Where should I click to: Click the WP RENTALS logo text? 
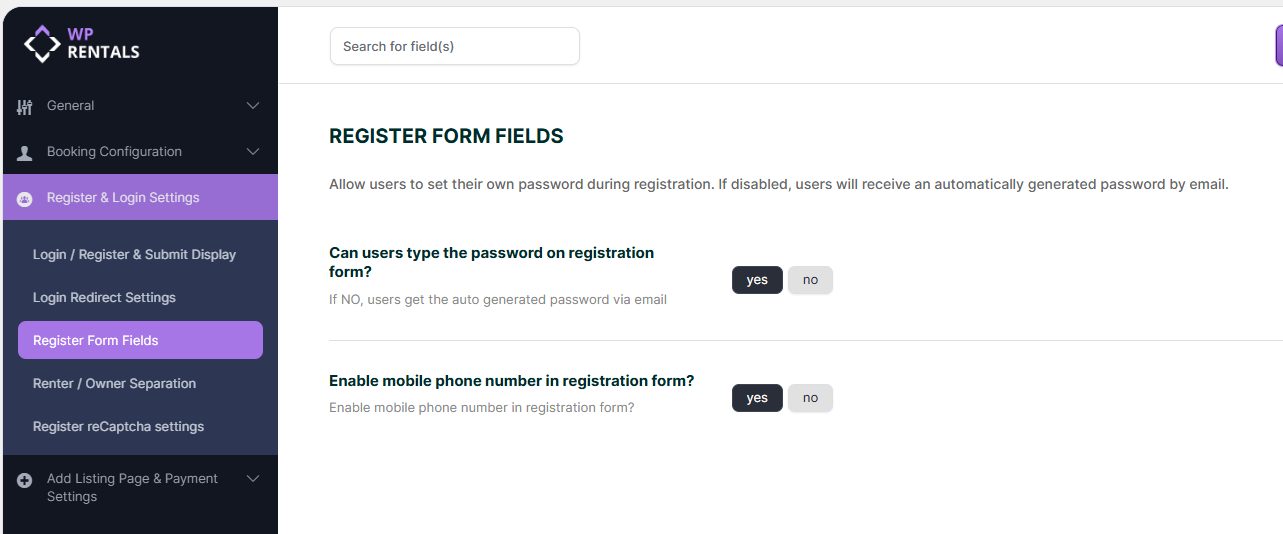click(x=103, y=43)
